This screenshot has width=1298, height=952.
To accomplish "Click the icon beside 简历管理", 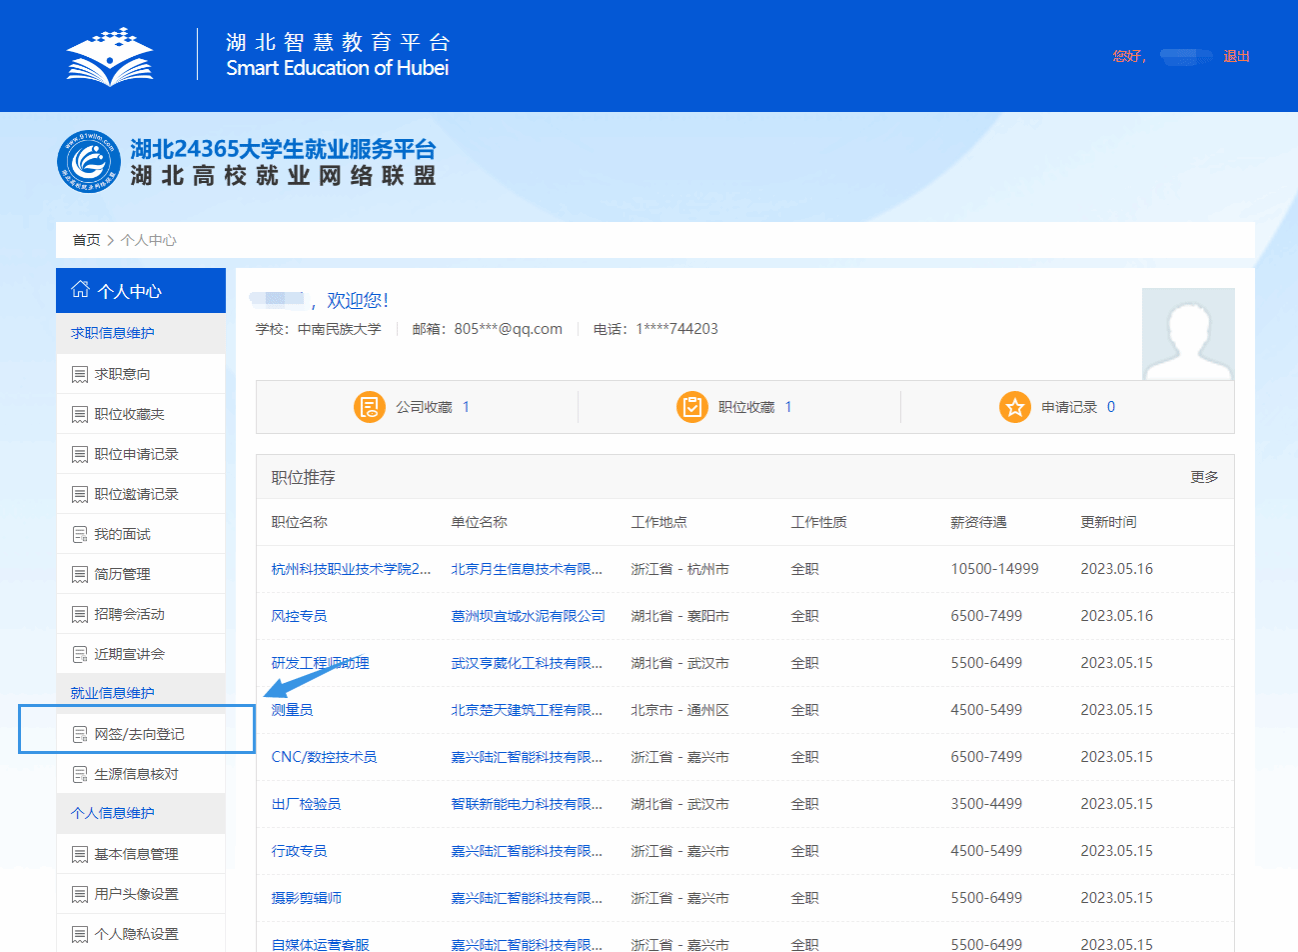I will click(x=80, y=574).
